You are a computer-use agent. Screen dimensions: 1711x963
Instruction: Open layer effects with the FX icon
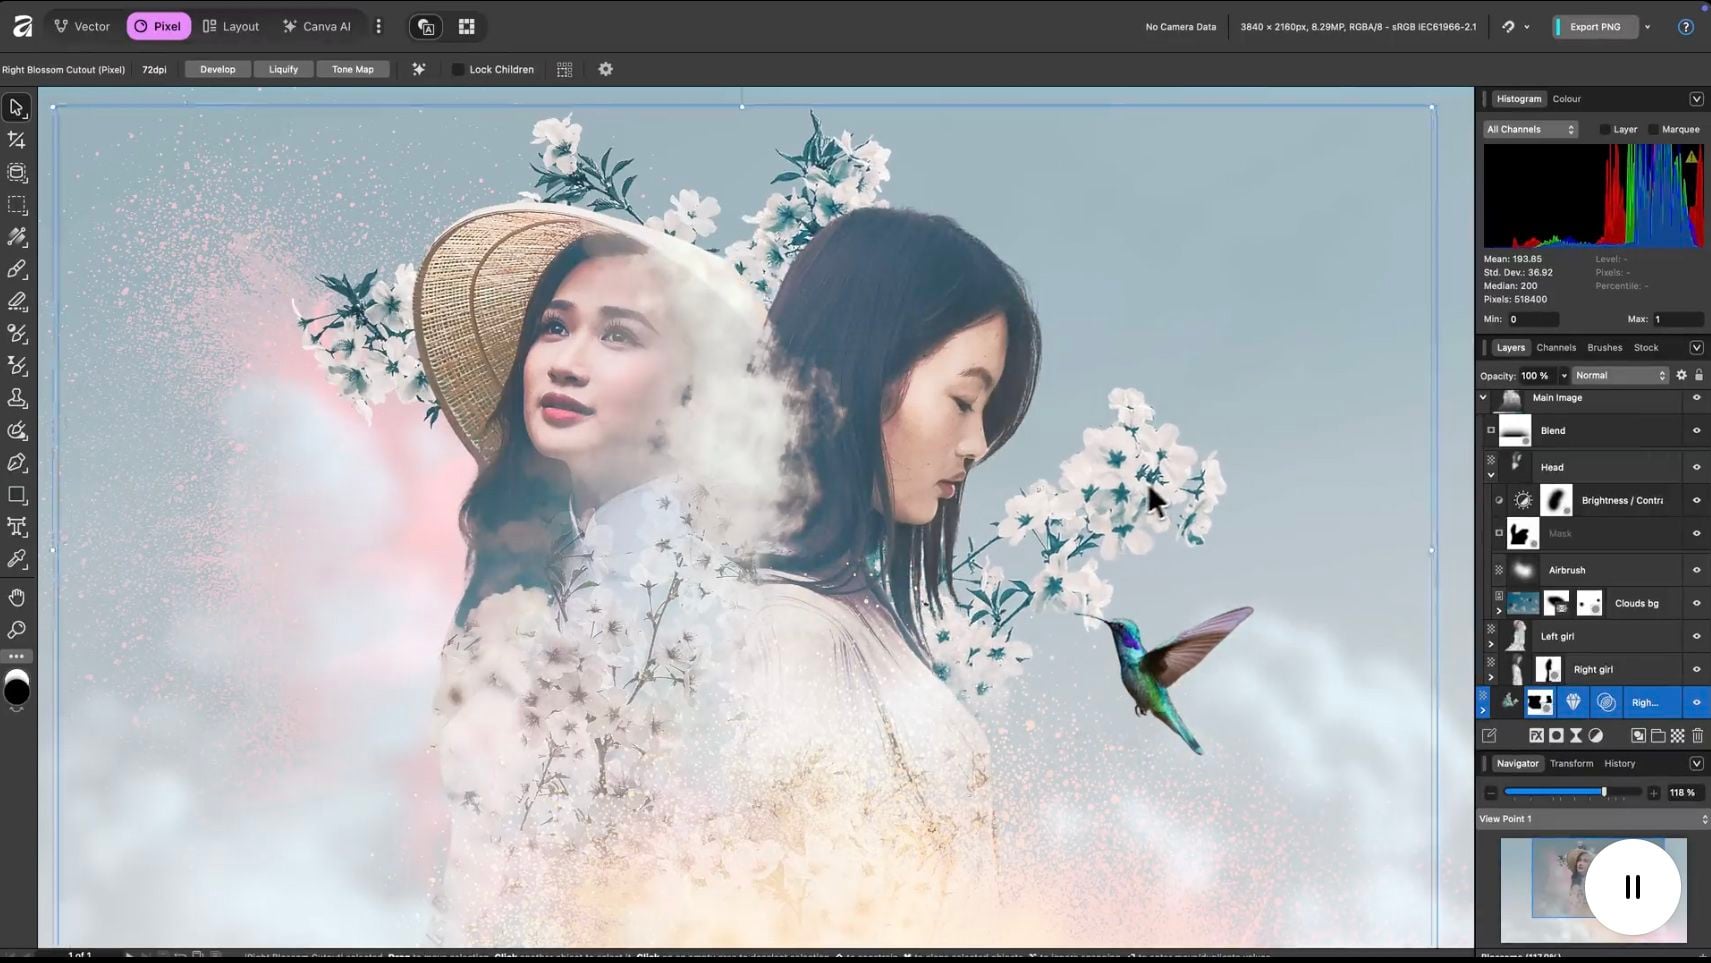1537,735
